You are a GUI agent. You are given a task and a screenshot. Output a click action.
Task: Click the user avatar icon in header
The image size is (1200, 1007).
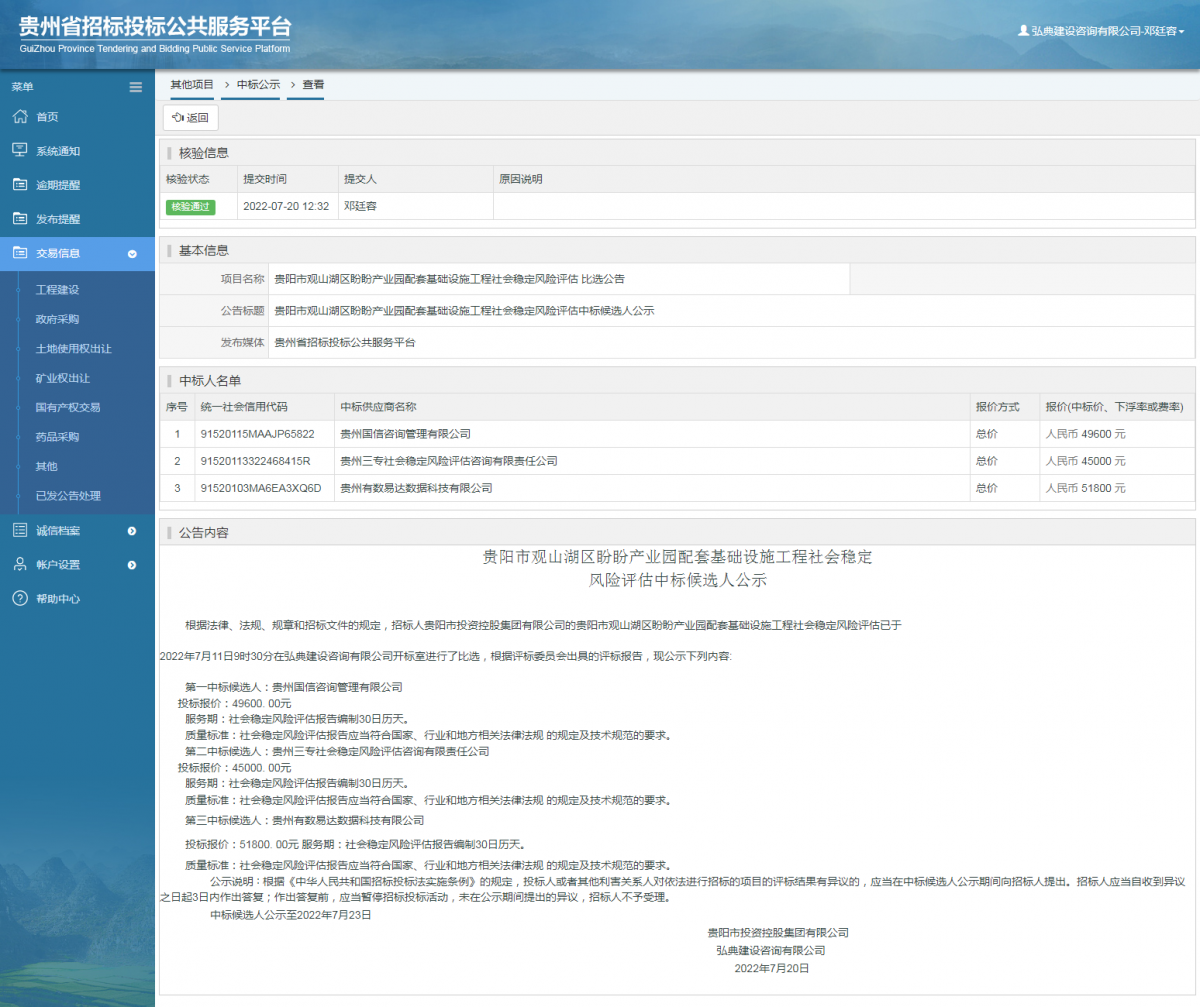click(x=1023, y=31)
